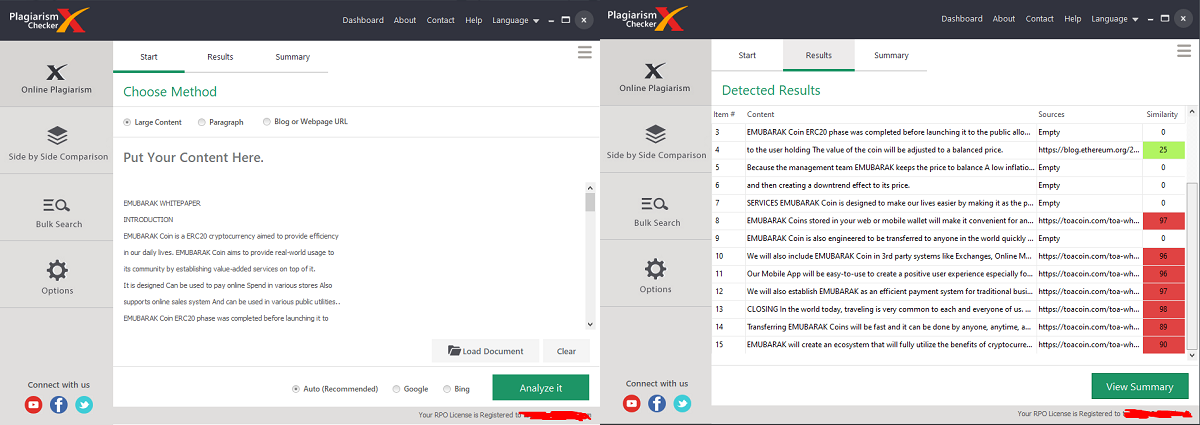The image size is (1200, 425).
Task: Click the green Analyze it button
Action: (x=541, y=388)
